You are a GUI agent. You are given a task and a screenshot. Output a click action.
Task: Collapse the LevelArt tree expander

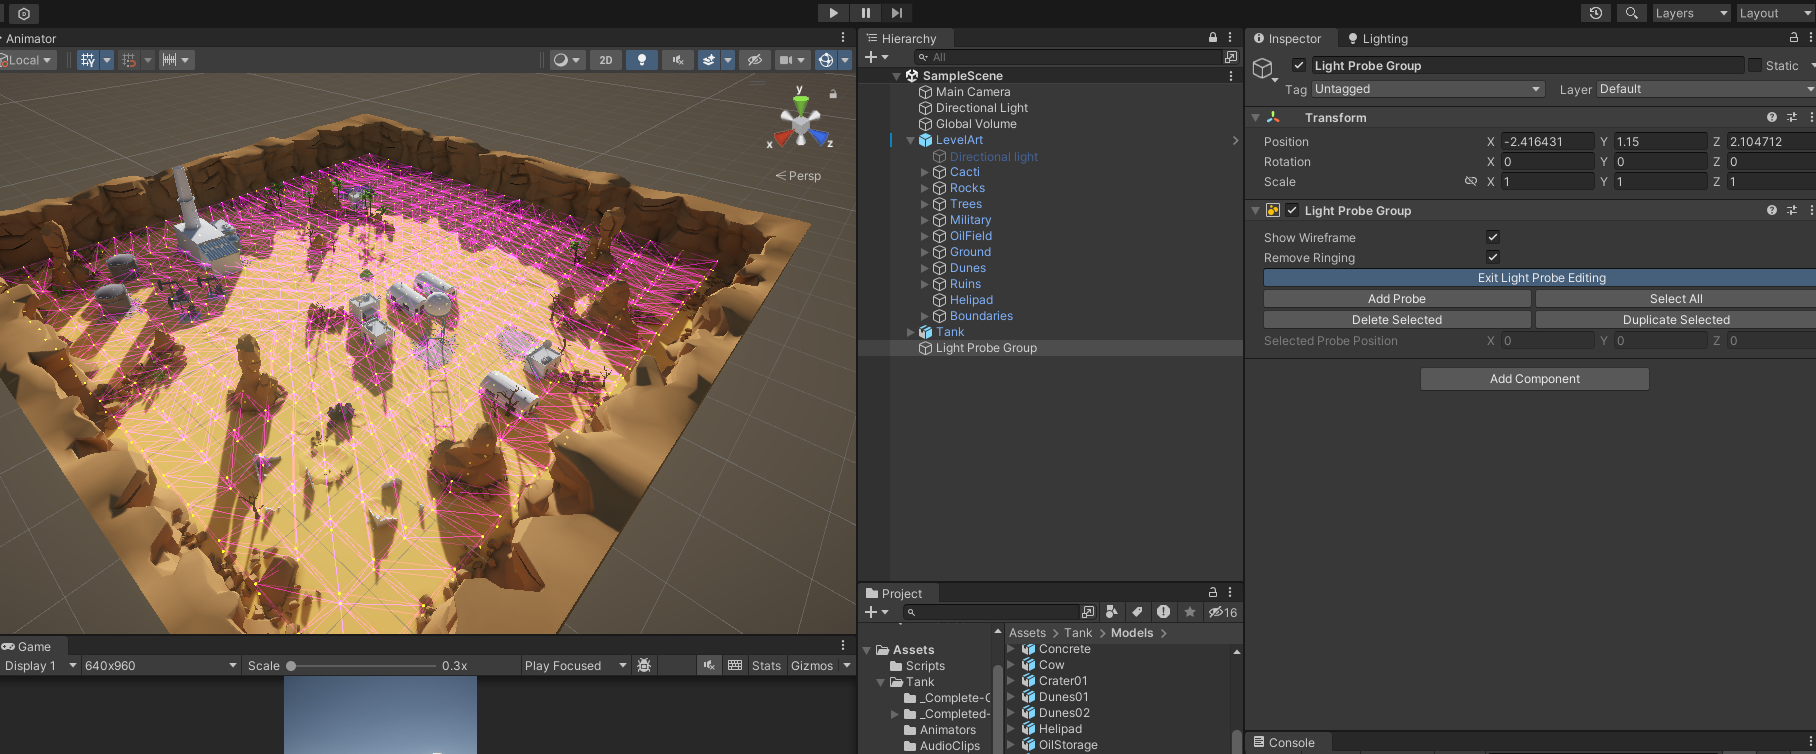(910, 140)
